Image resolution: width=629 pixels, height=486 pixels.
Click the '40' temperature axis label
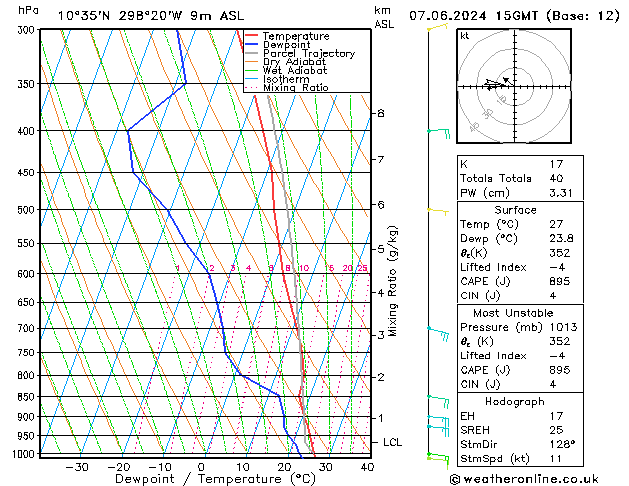point(367,467)
